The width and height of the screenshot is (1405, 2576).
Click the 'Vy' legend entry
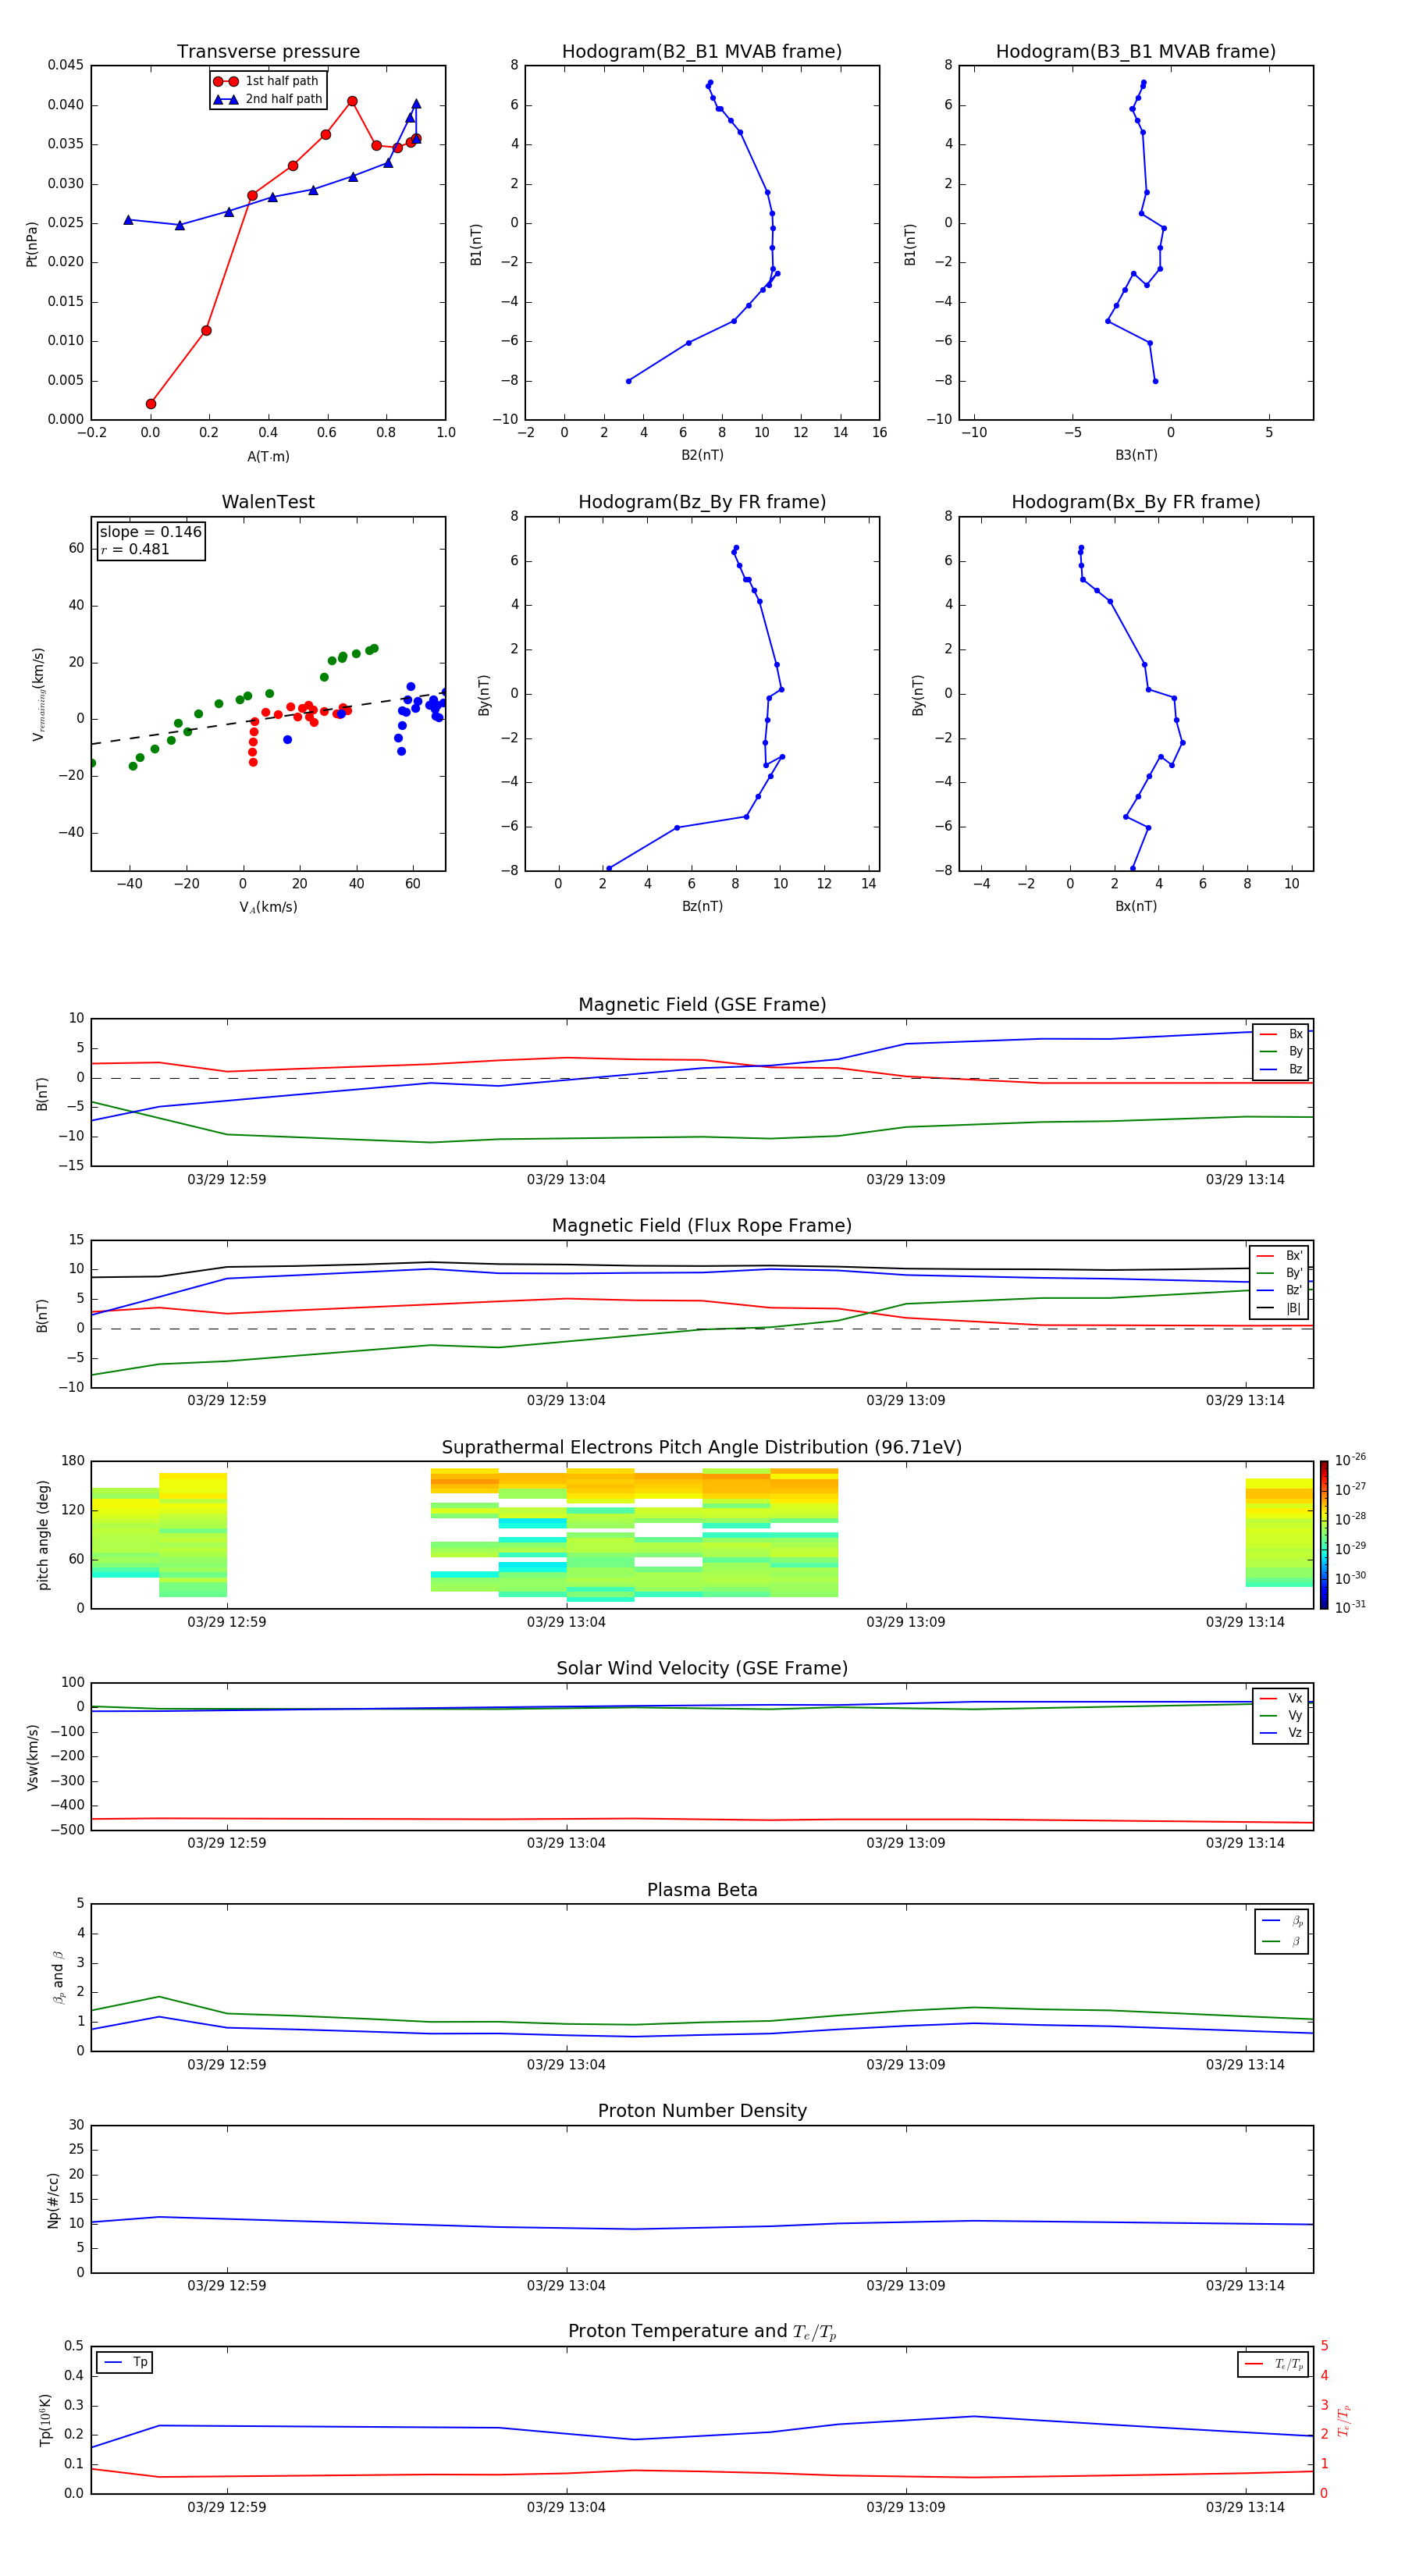1281,1715
